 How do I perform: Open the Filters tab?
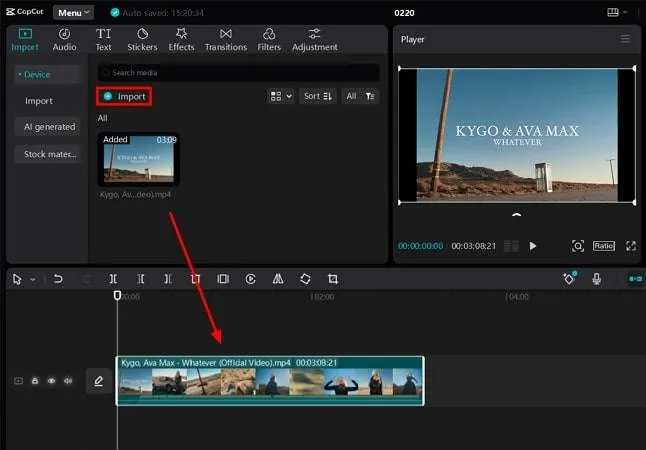(269, 40)
